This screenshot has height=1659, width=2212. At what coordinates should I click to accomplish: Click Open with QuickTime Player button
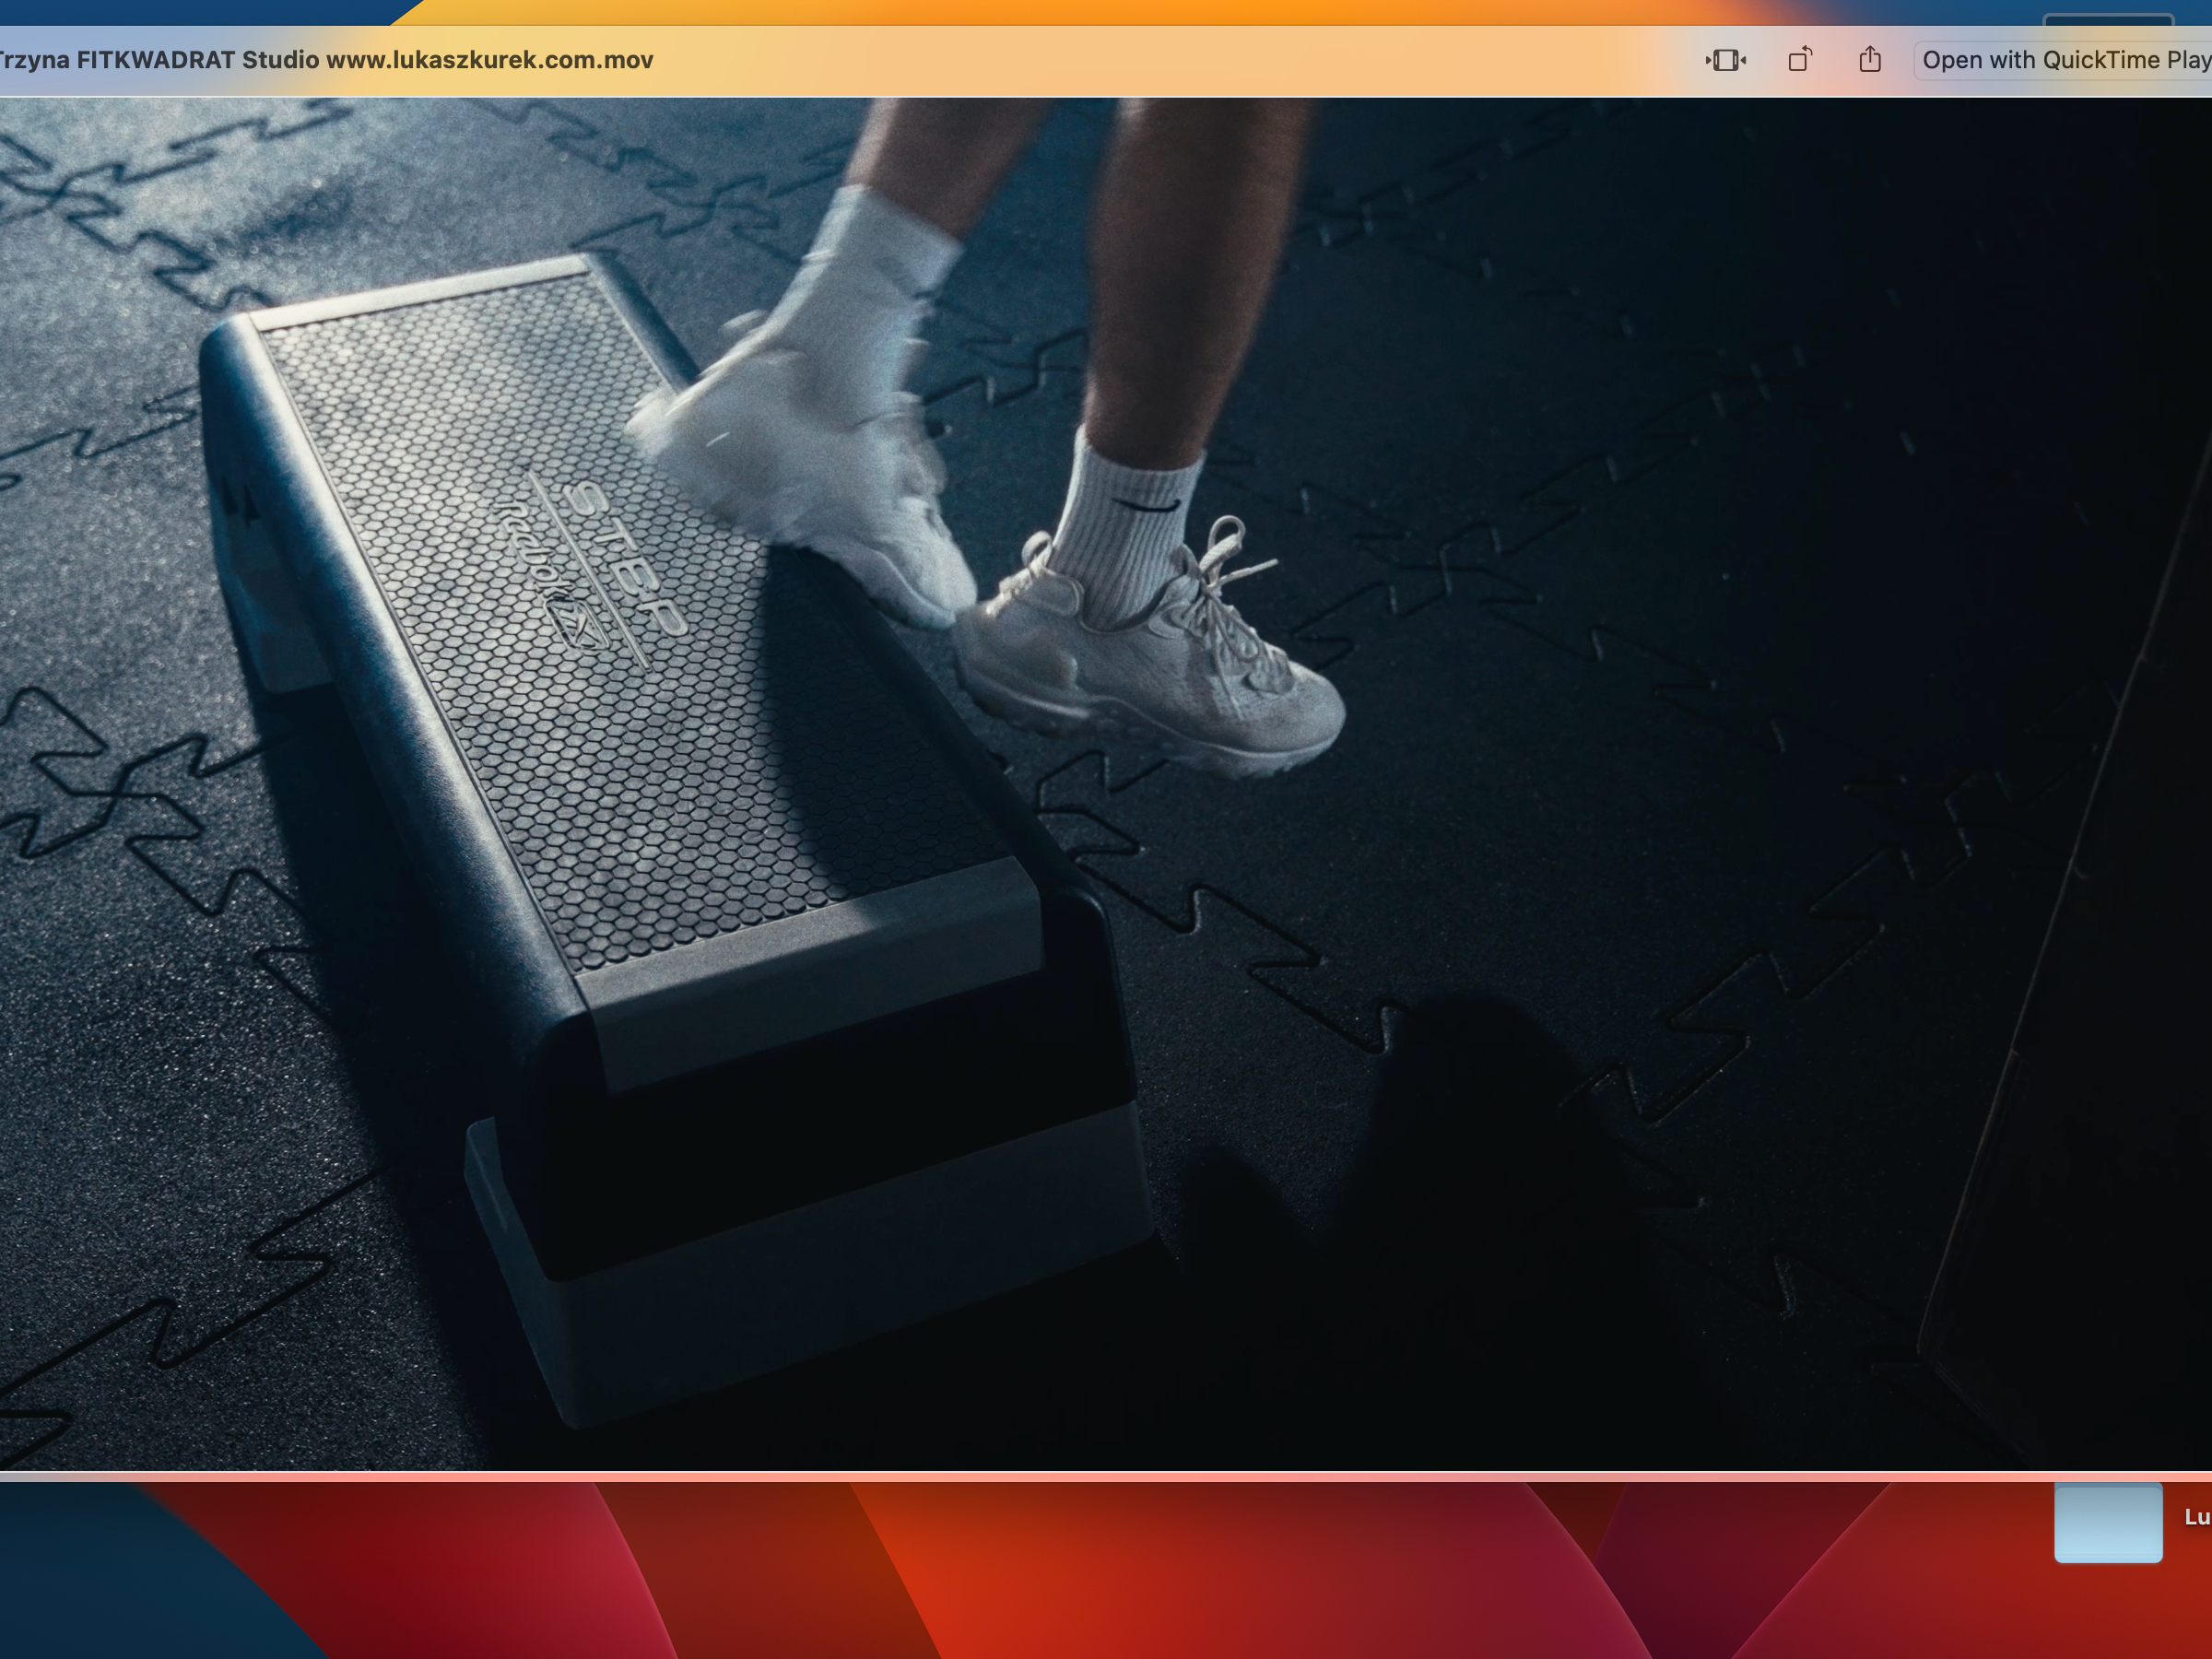tap(2064, 60)
